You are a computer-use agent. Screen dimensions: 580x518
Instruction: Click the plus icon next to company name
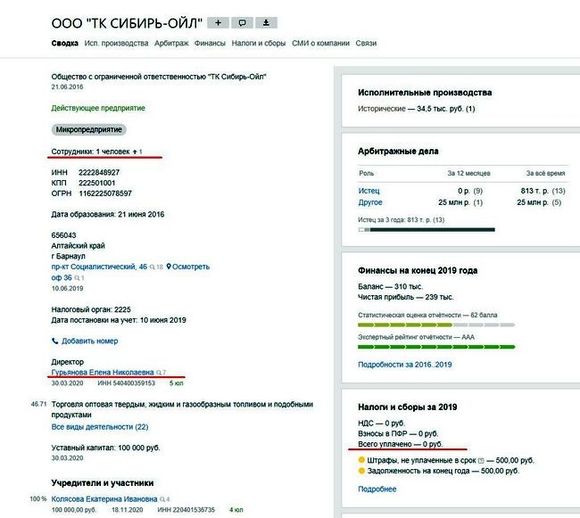[x=218, y=23]
